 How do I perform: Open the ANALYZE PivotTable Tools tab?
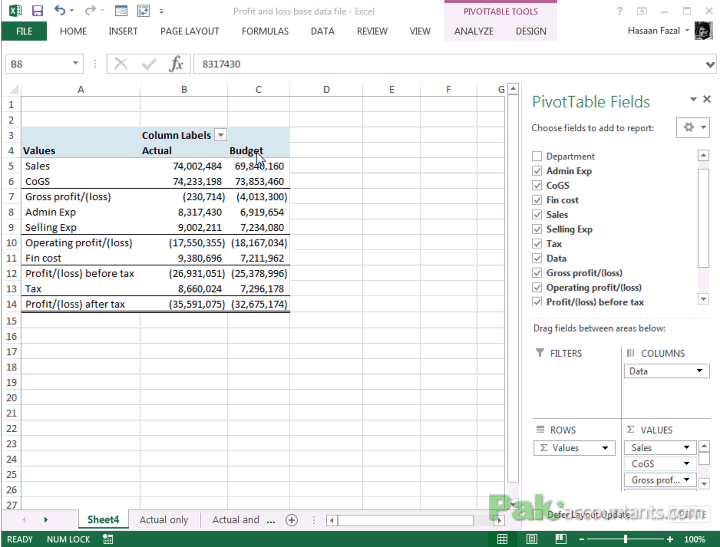click(x=474, y=31)
